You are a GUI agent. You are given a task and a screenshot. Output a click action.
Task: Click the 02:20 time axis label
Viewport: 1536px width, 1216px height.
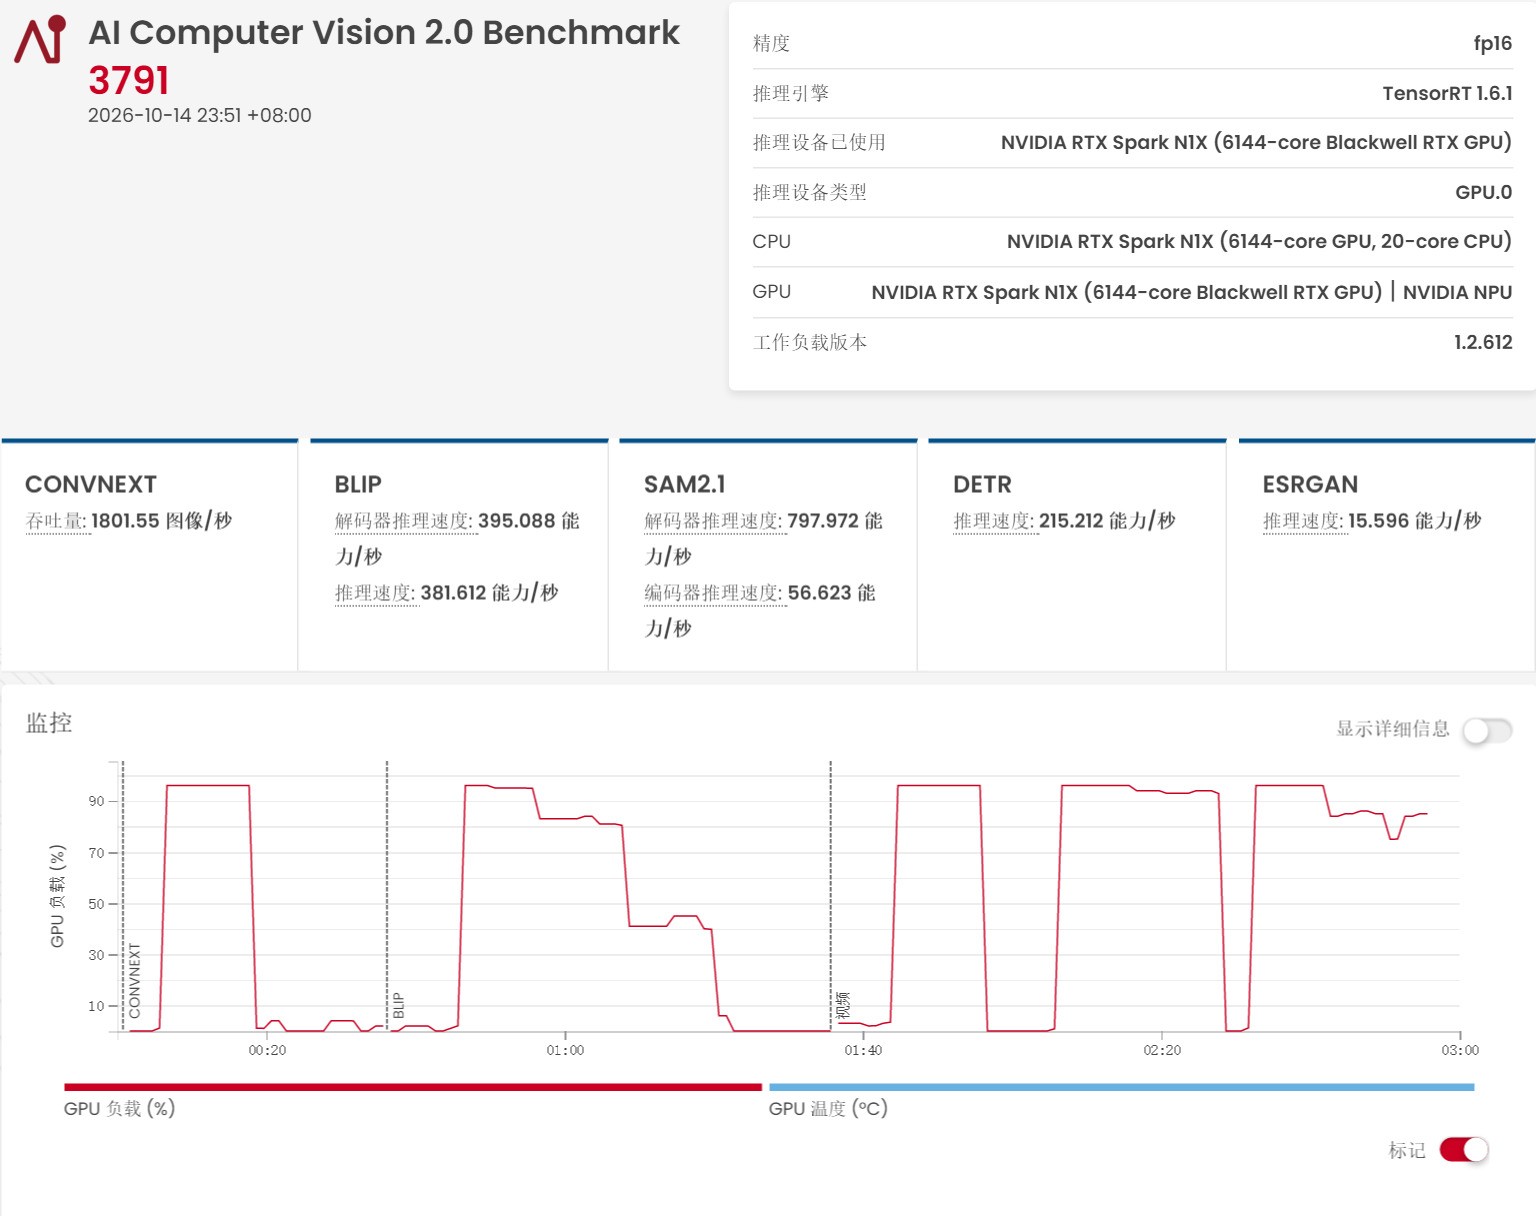click(x=1162, y=1050)
